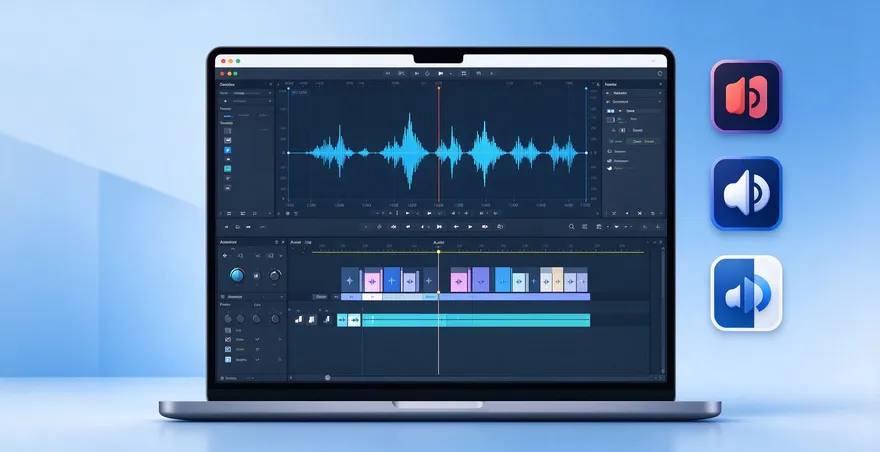The height and width of the screenshot is (452, 880).
Task: Click the circular reset icon in top toolbar
Action: tap(427, 74)
